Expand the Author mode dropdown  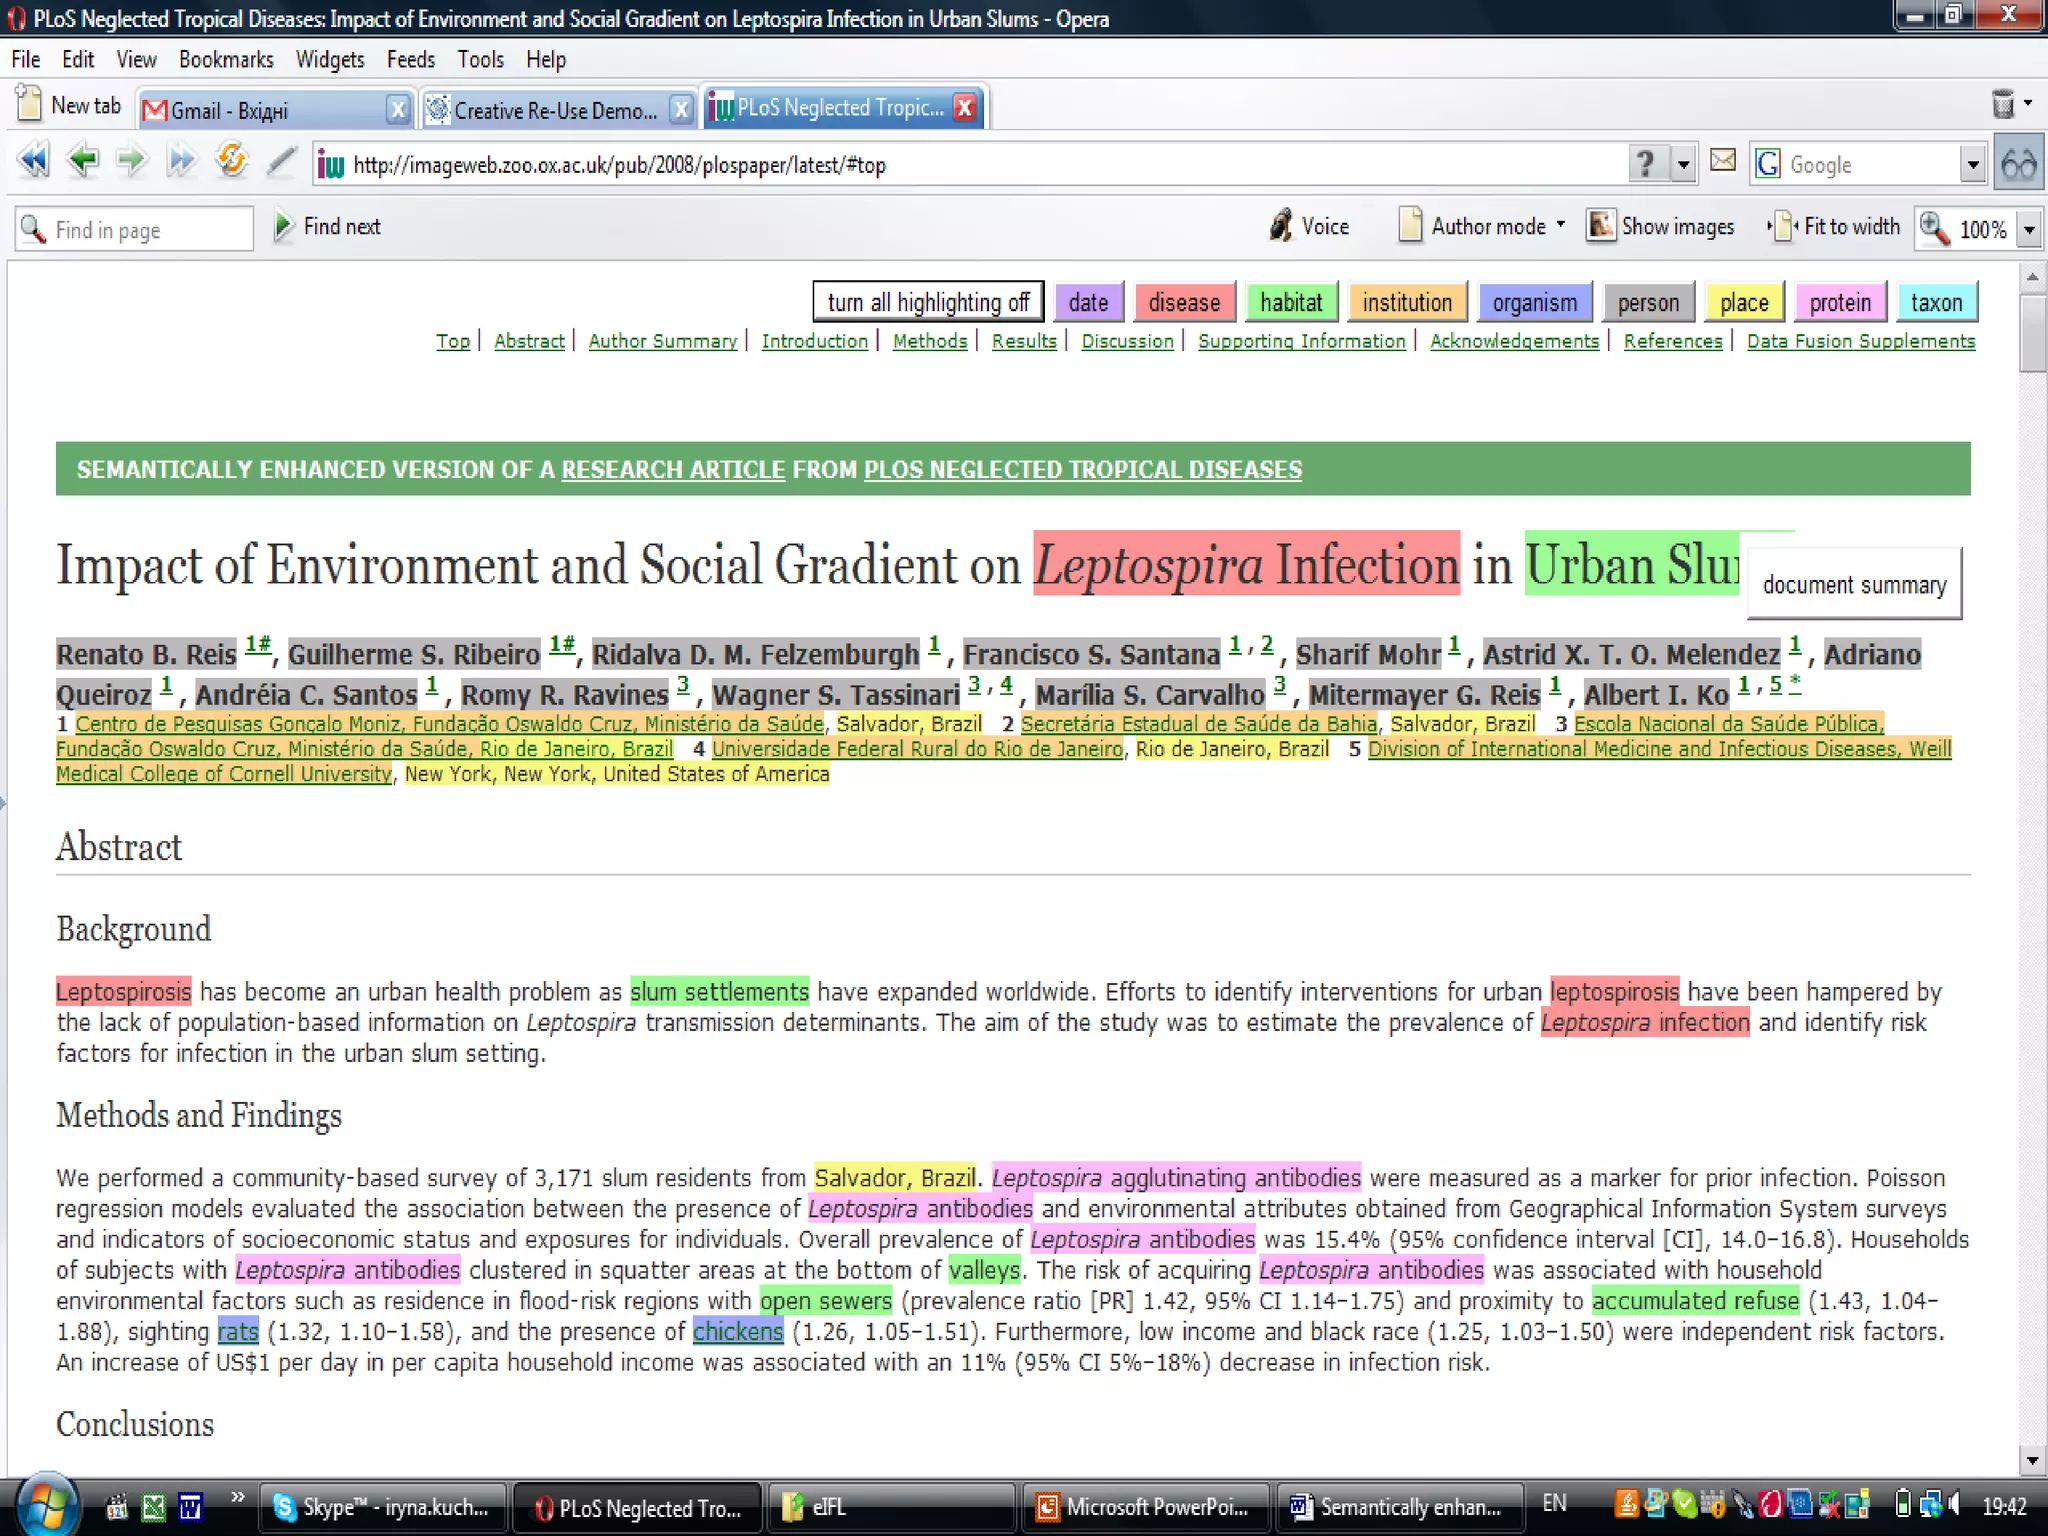[x=1560, y=225]
